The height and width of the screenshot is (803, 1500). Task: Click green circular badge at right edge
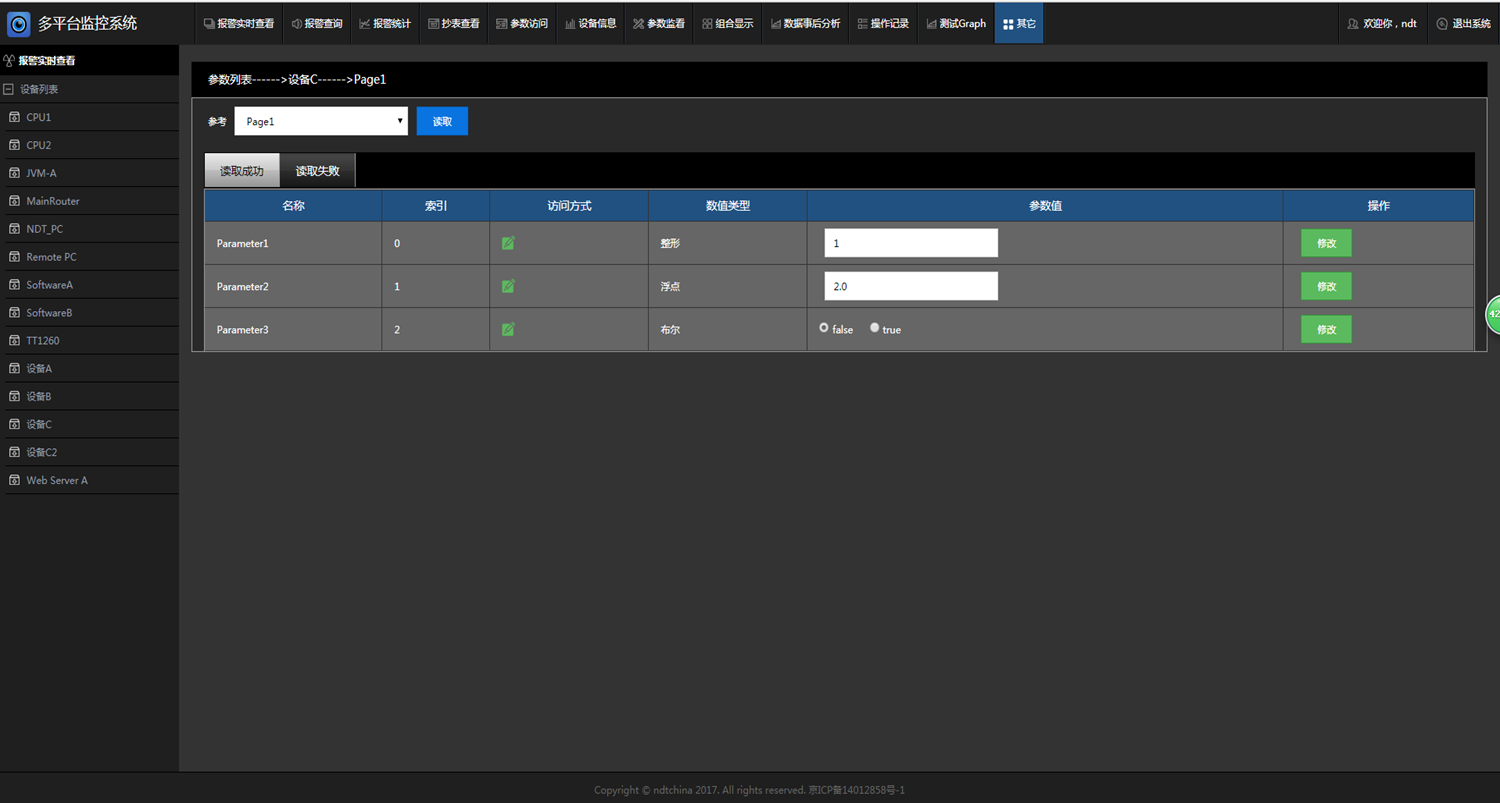point(1493,314)
